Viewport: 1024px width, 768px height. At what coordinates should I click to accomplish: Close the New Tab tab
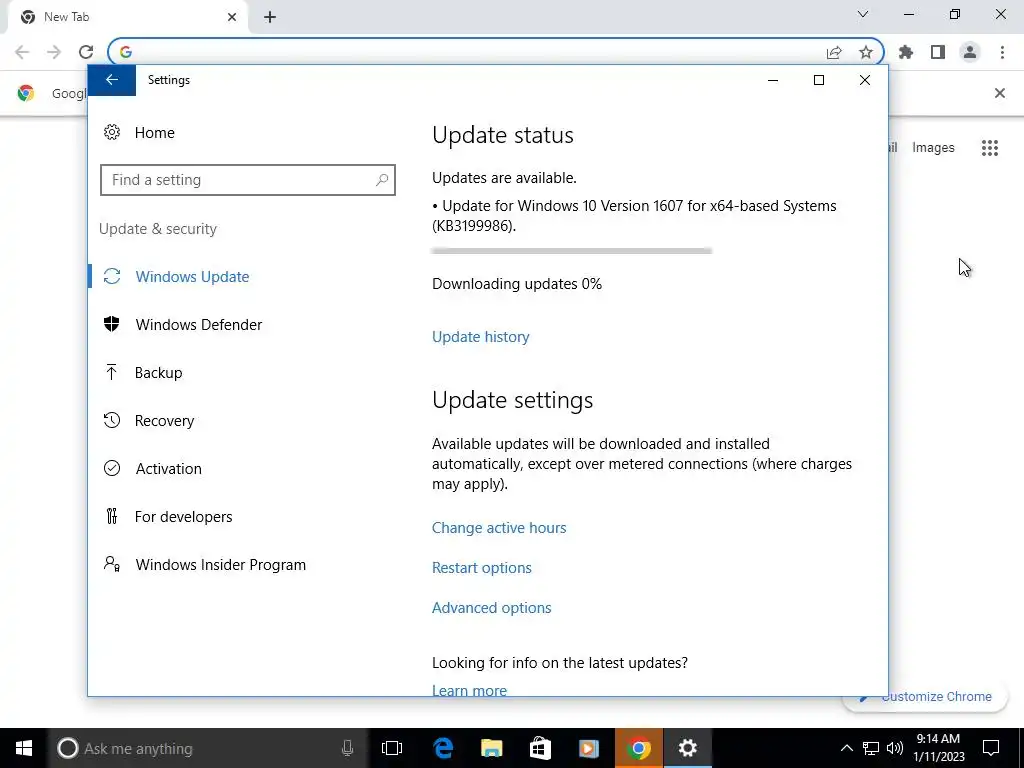tap(232, 17)
